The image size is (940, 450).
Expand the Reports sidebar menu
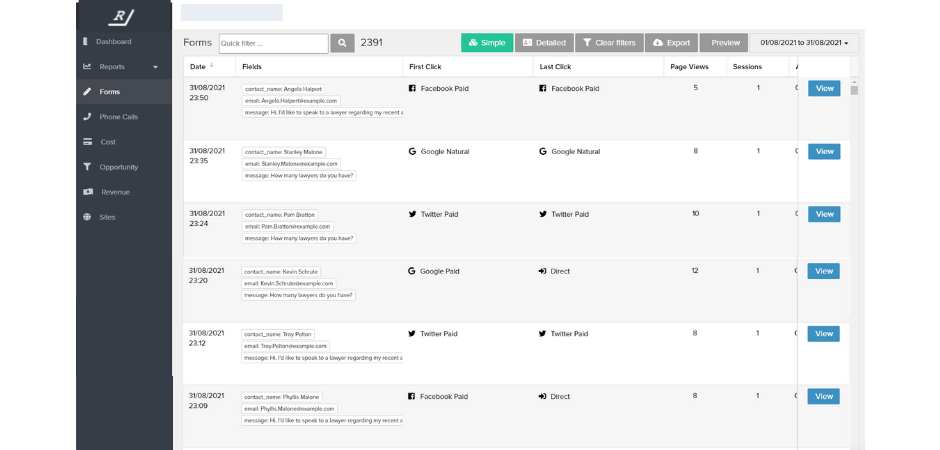pyautogui.click(x=120, y=67)
